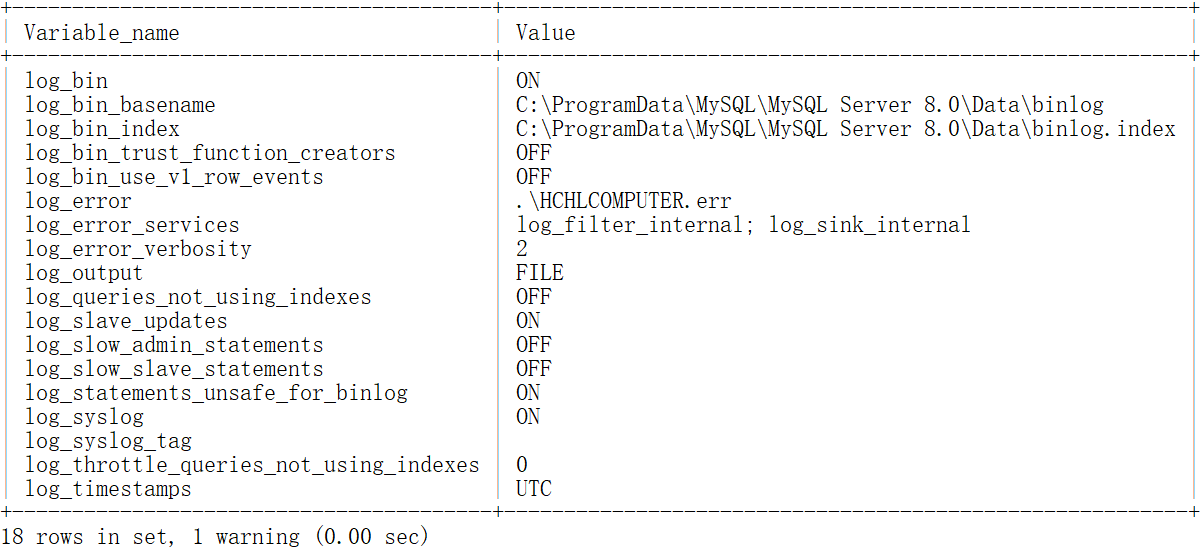The width and height of the screenshot is (1203, 550).
Task: Select the log_throttle_queries_not_using_indexes variable name
Action: tap(252, 465)
